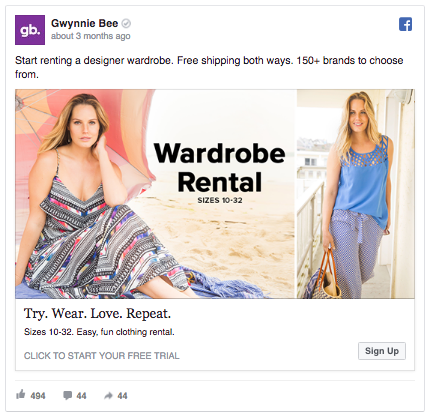Click the 494 likes count
Viewport: 426px width, 418px height.
tap(38, 396)
